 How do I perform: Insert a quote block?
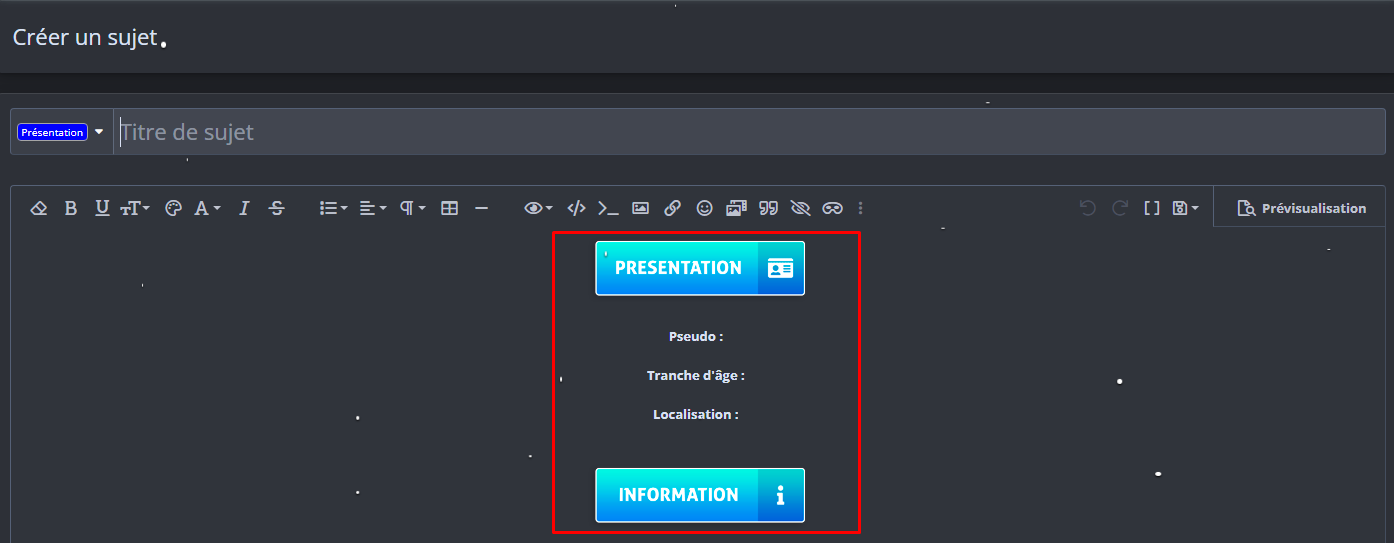click(768, 208)
